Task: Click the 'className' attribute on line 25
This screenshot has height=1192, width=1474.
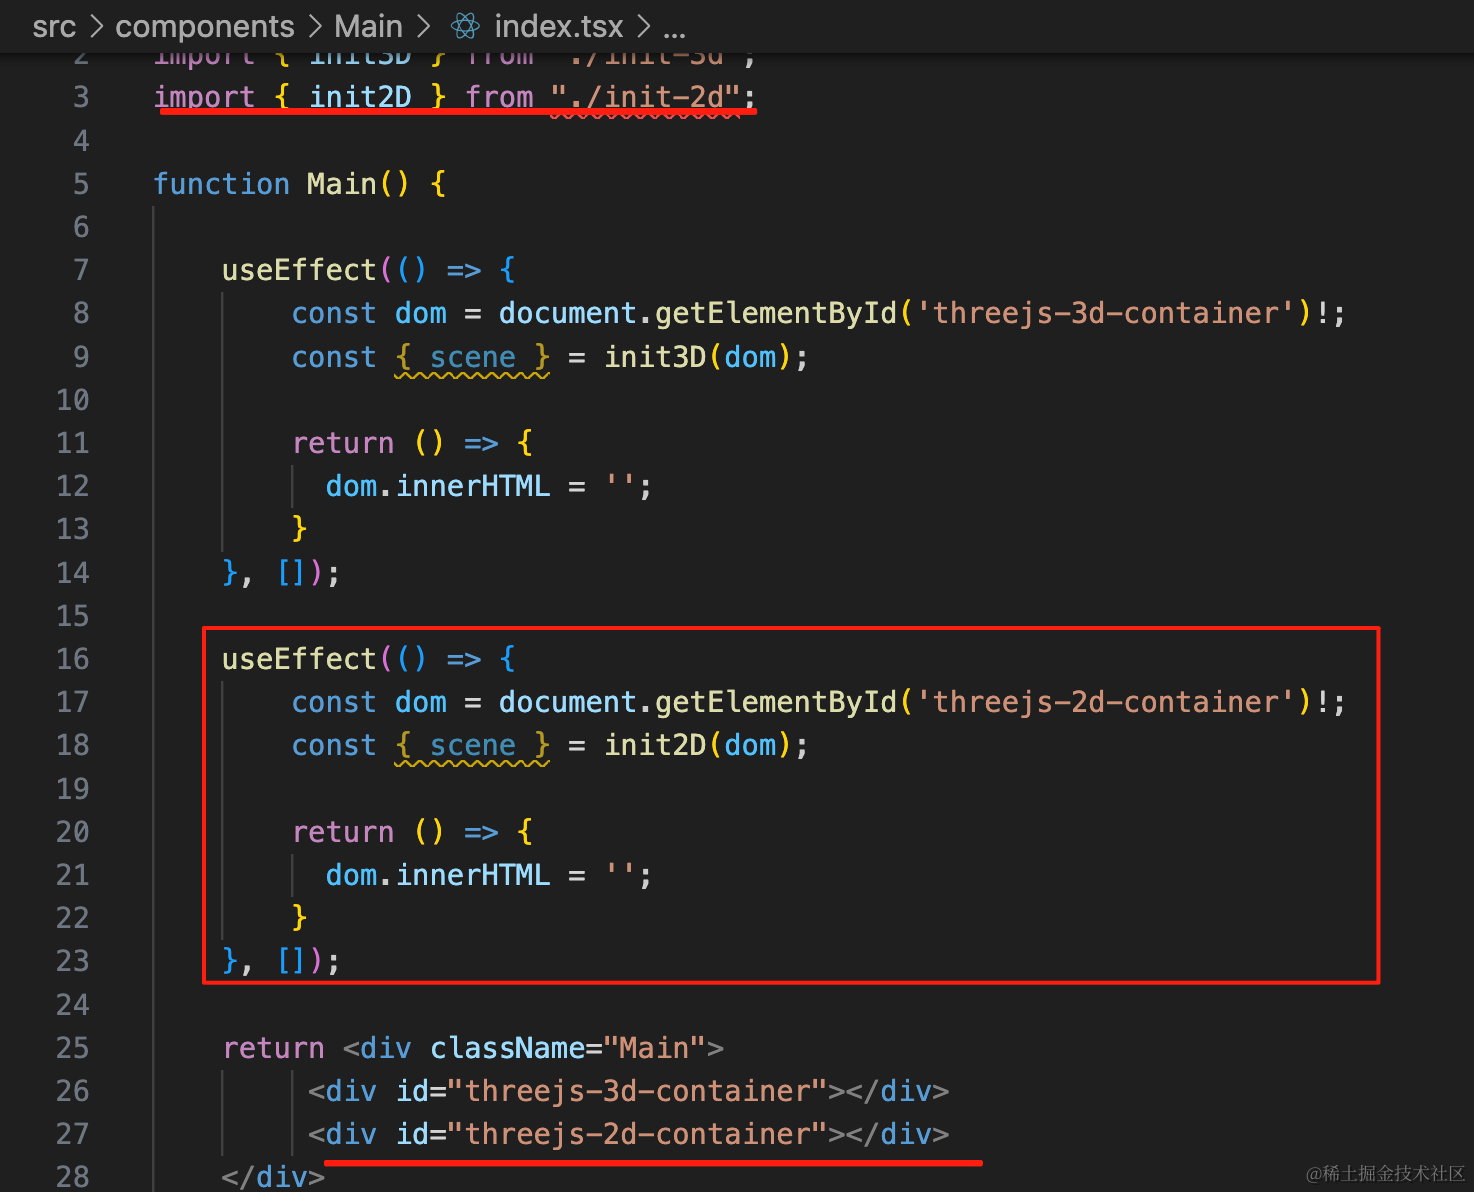Action: 508,1048
